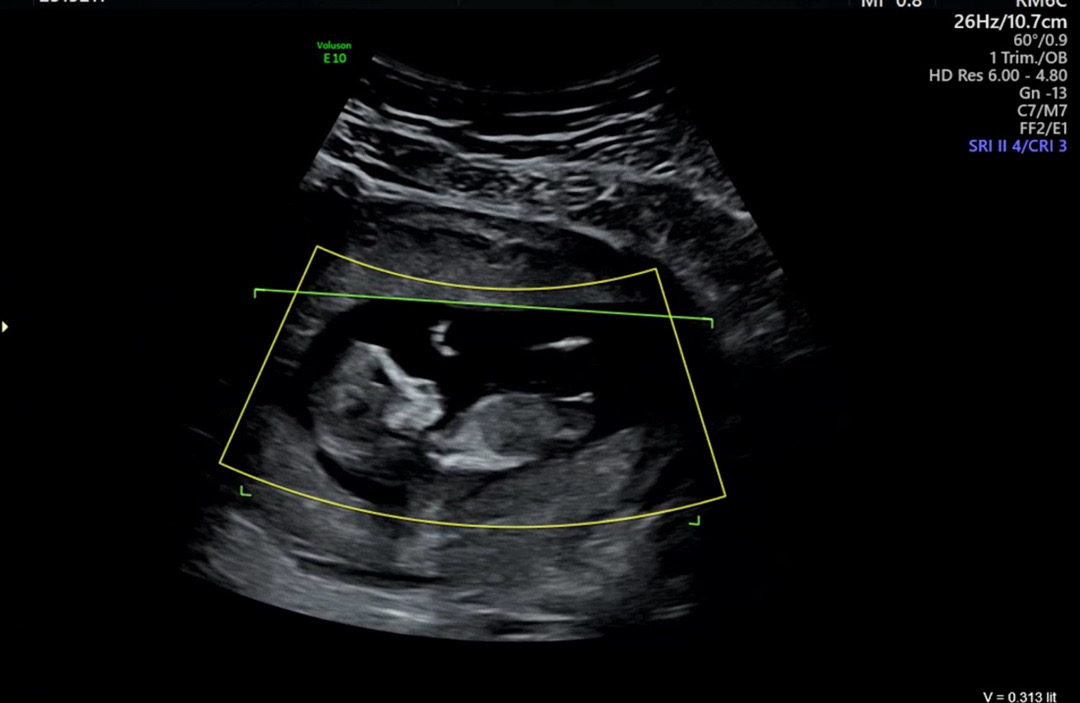Screen dimensions: 1080x703
Task: Click the focus depth marker triangle on left edge
Action: [5, 326]
